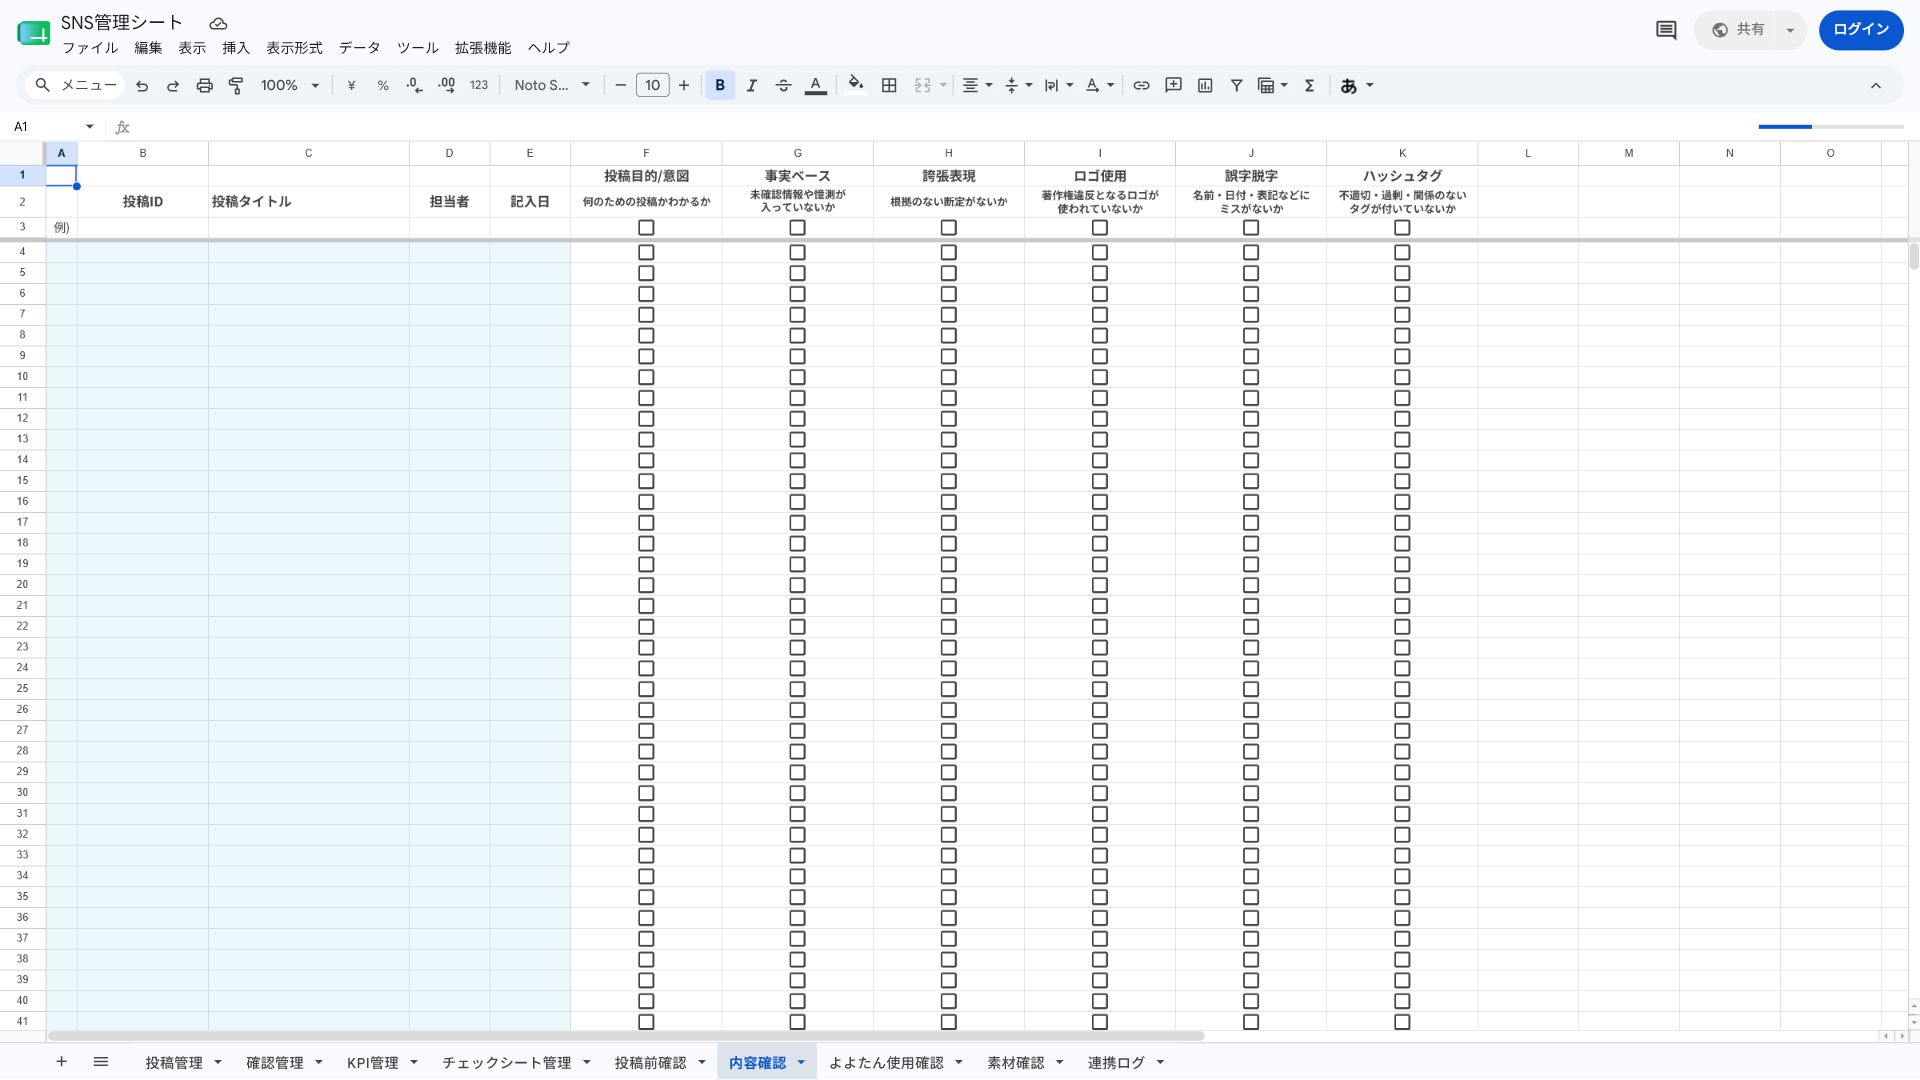Check the ロゴ使用 box in row 6
Image resolution: width=1920 pixels, height=1080 pixels.
click(x=1100, y=294)
